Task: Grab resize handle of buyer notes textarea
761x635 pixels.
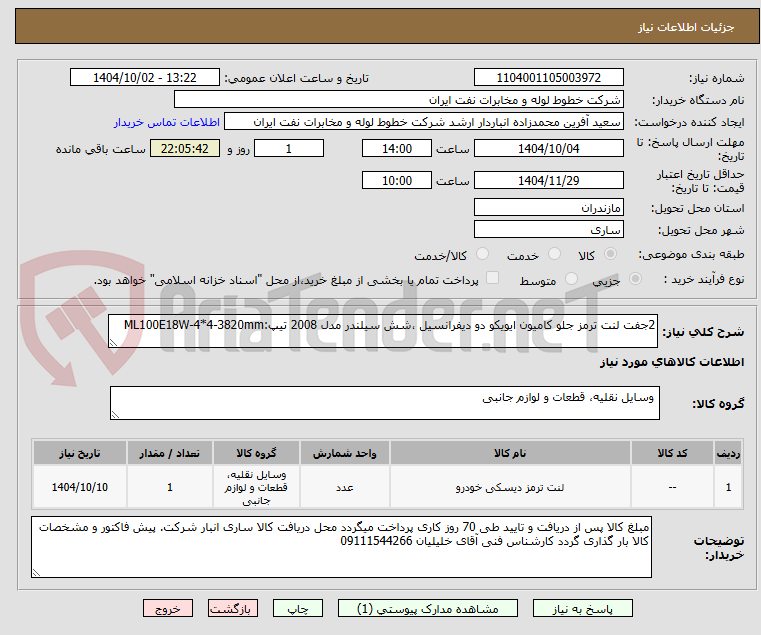Action: point(36,572)
